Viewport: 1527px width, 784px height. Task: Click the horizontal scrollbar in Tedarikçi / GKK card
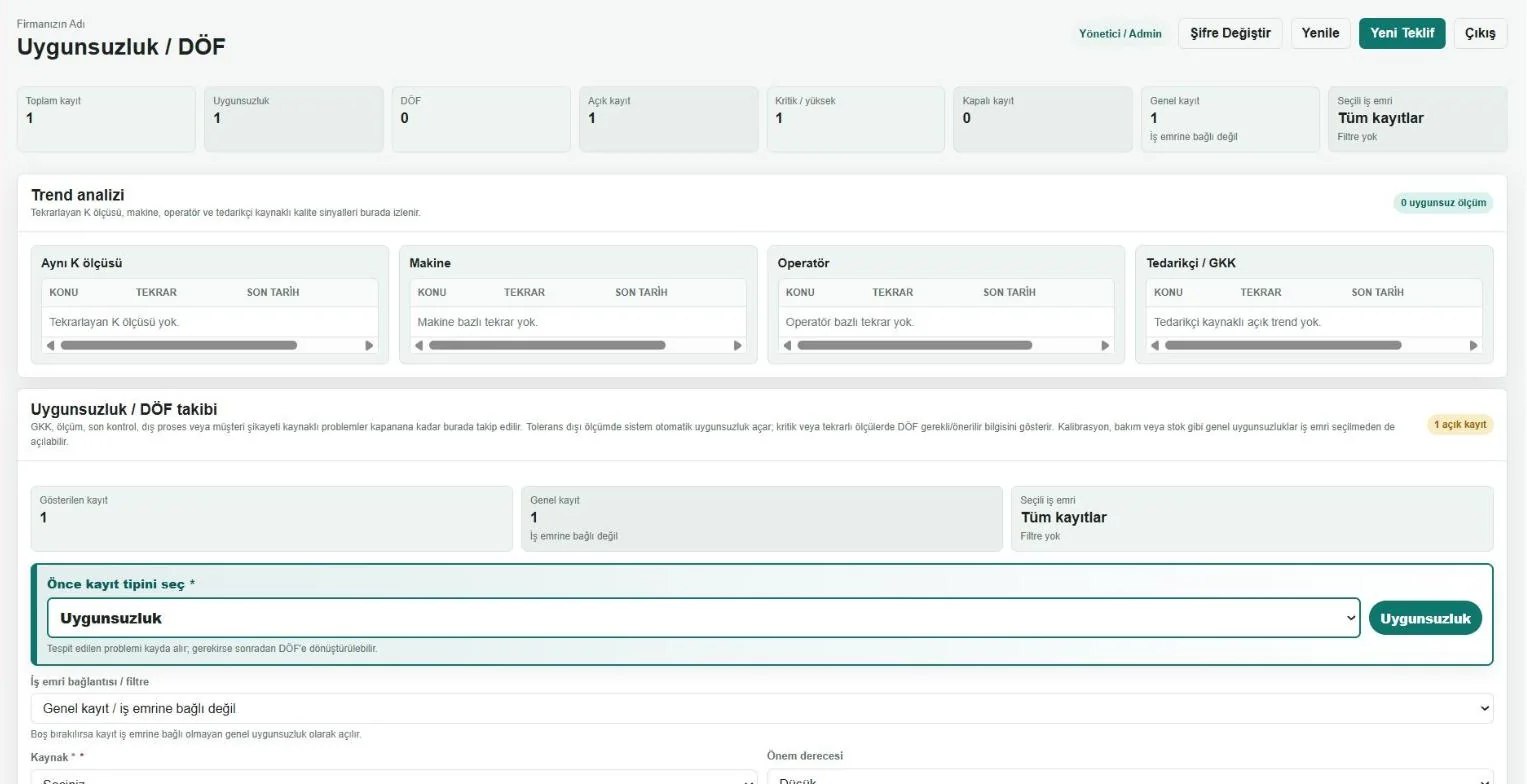pos(1283,346)
